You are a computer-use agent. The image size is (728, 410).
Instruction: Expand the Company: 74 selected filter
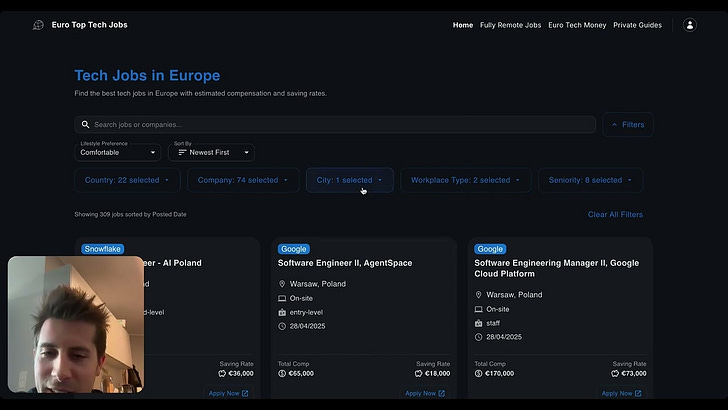(x=243, y=180)
